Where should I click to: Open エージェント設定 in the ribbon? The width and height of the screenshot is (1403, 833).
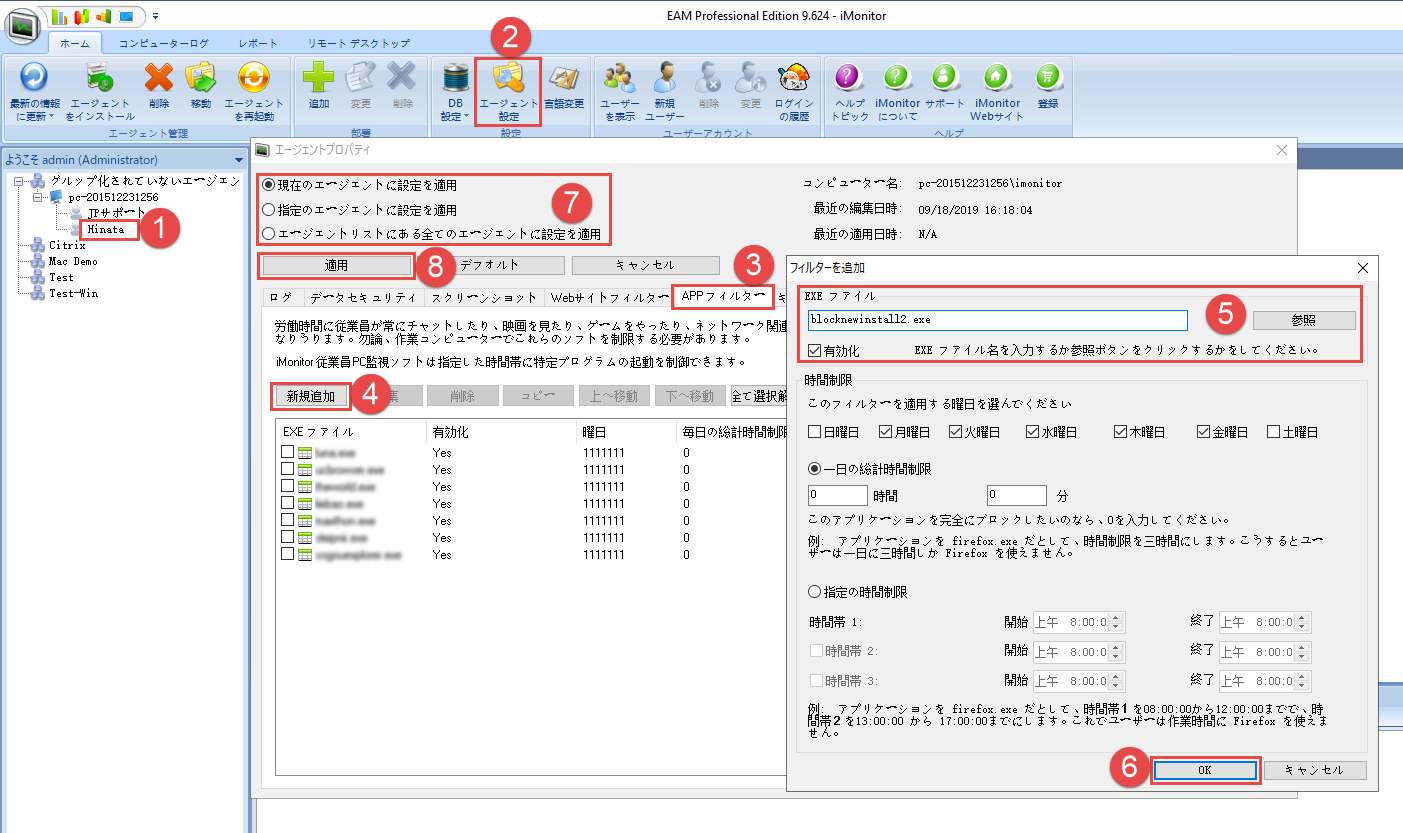[508, 91]
